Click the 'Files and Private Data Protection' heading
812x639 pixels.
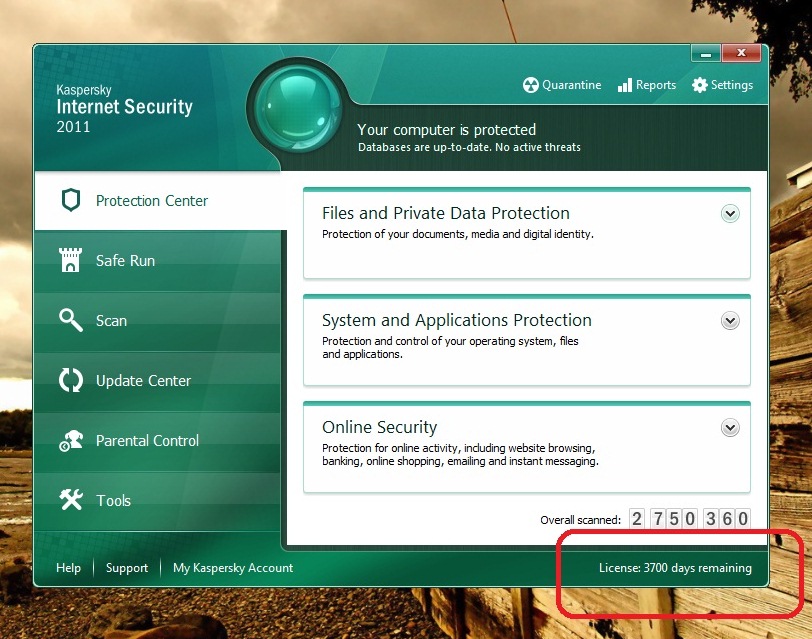click(x=446, y=213)
